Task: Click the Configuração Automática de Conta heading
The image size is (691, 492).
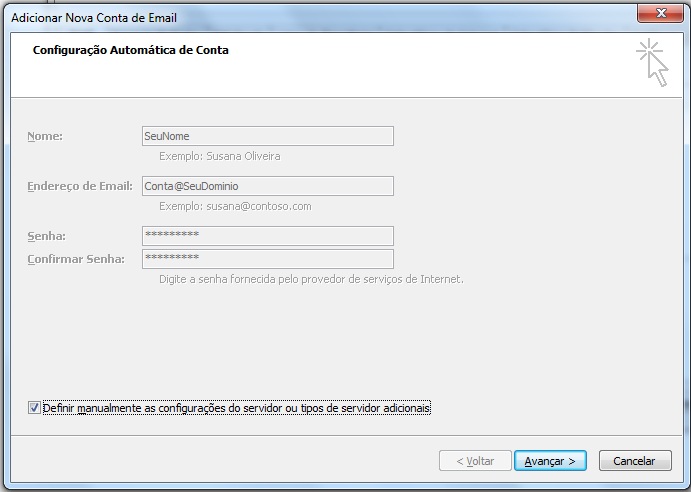Action: click(130, 50)
